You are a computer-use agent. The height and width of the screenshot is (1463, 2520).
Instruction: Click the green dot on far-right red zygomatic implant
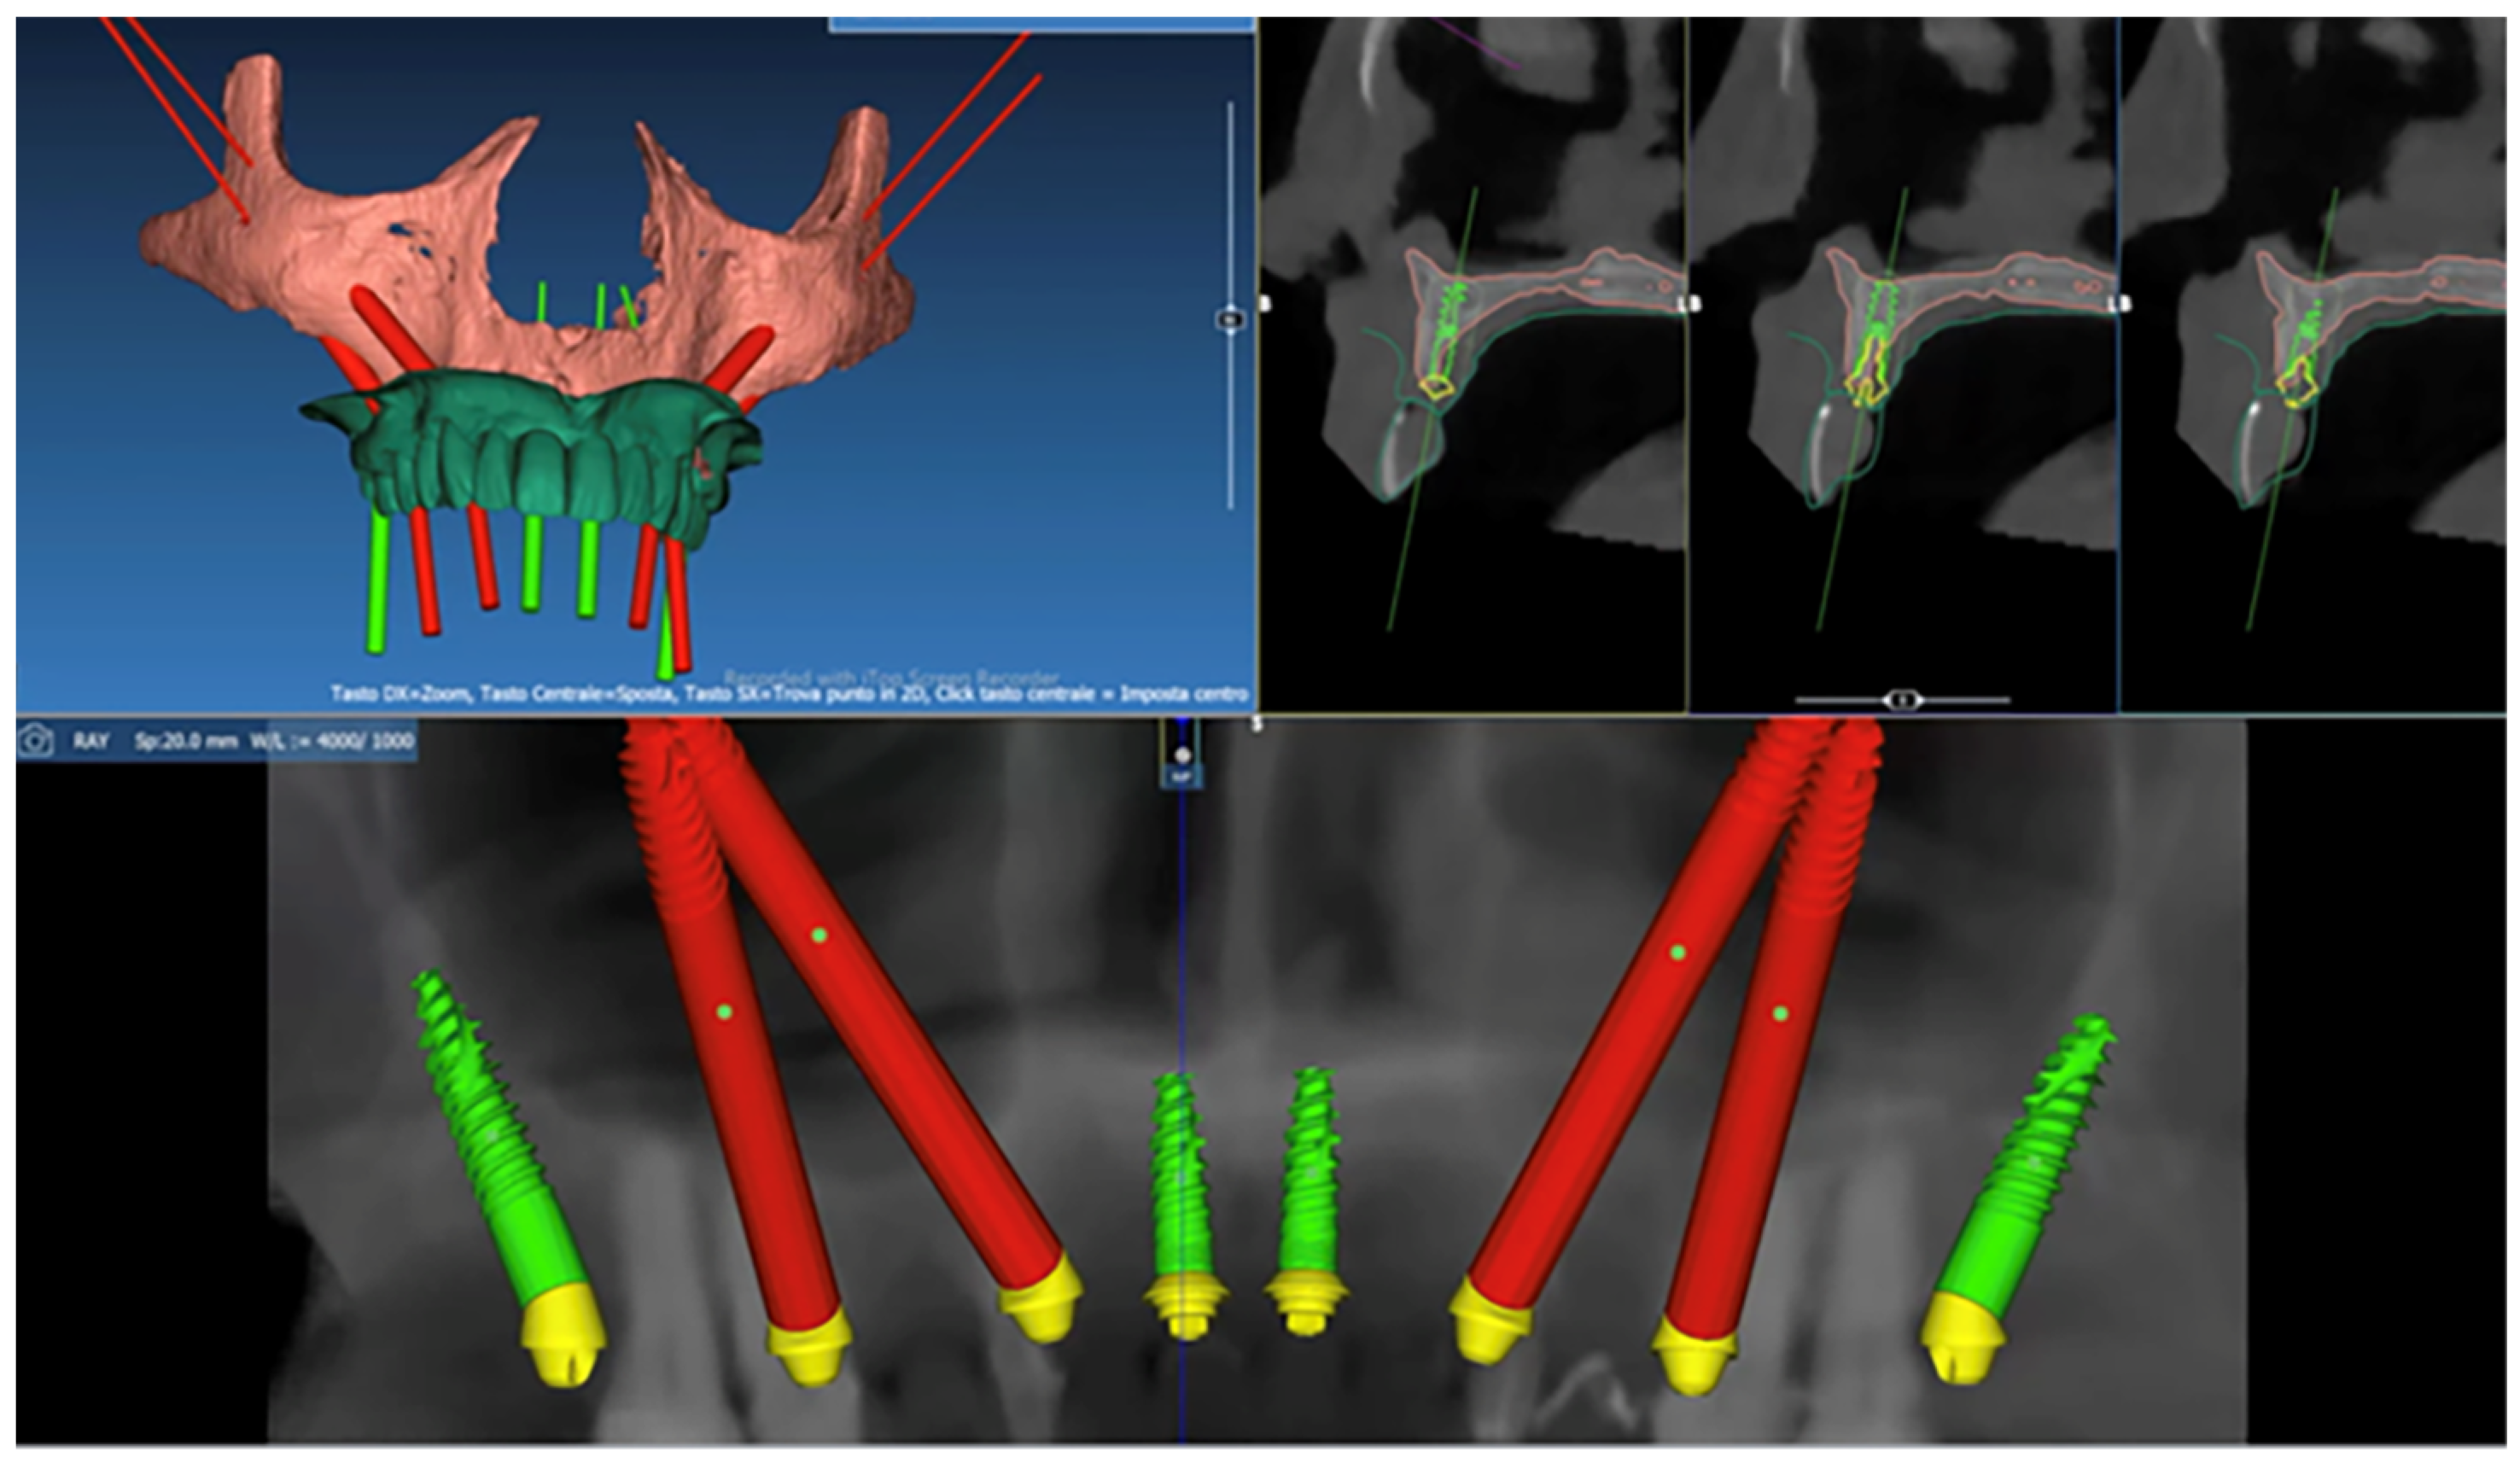1780,1013
